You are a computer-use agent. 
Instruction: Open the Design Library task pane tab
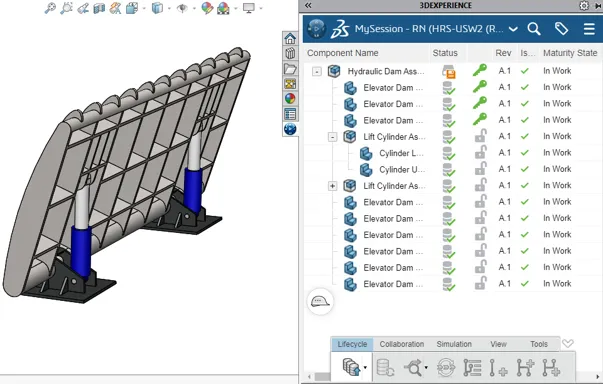pyautogui.click(x=290, y=53)
